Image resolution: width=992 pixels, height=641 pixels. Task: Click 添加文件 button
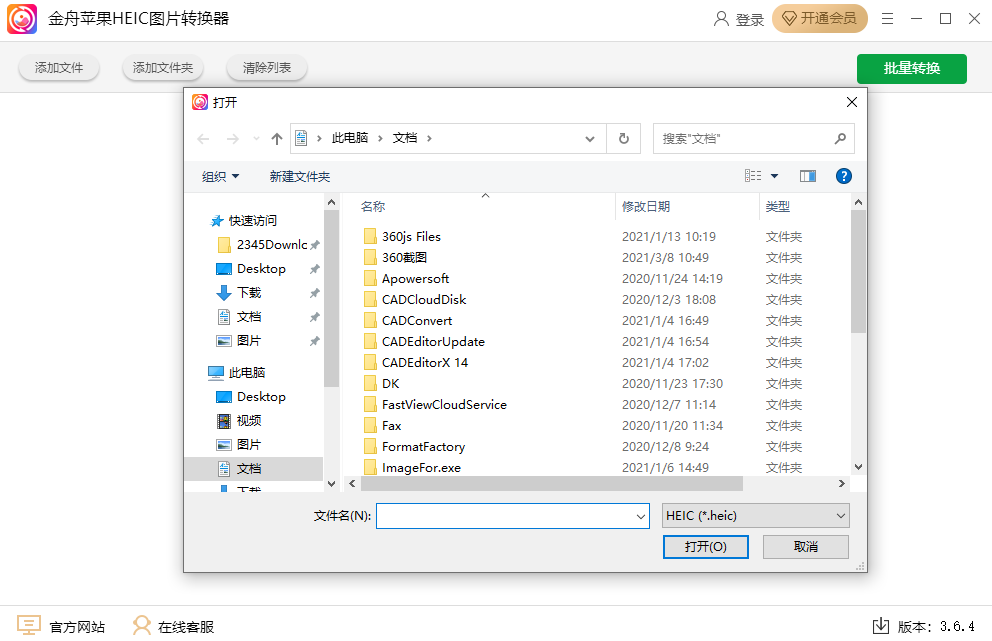pos(59,68)
